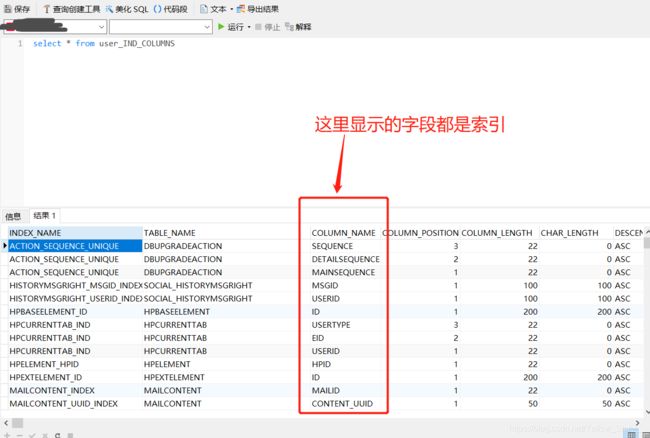Run the query with the 运行 button
This screenshot has width=650, height=438.
point(231,27)
